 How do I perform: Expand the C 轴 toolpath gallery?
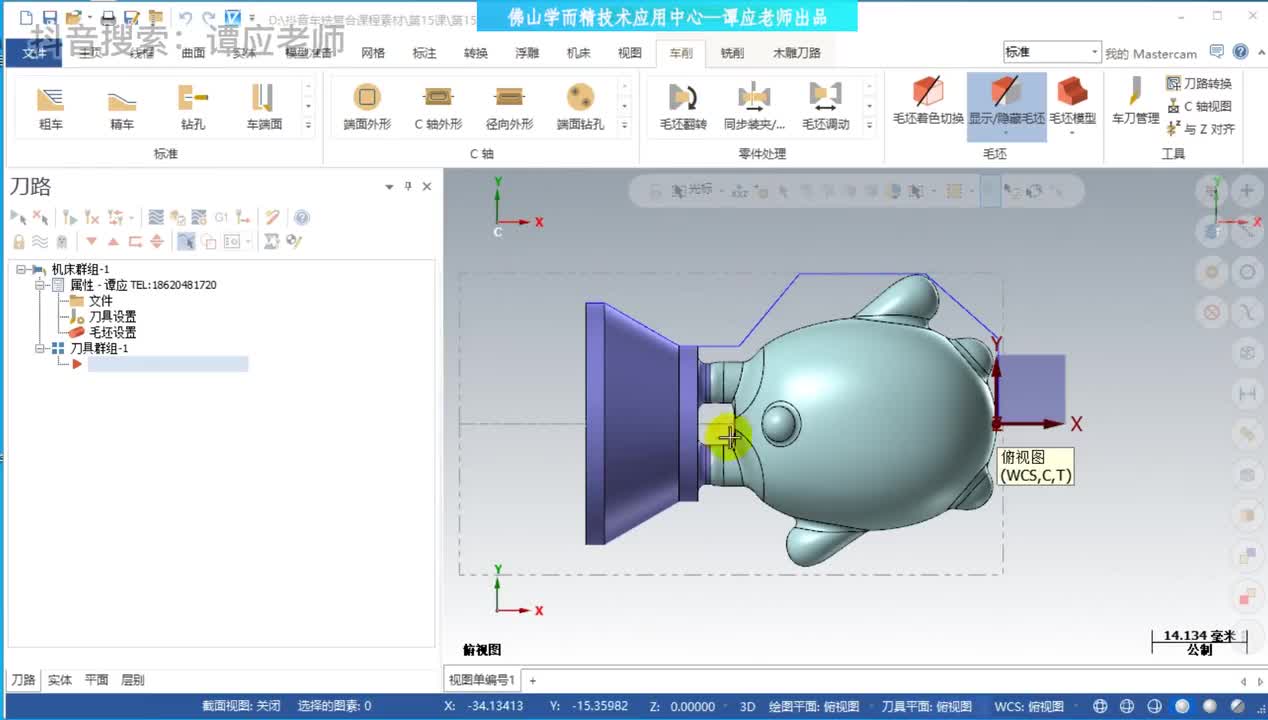tap(624, 125)
